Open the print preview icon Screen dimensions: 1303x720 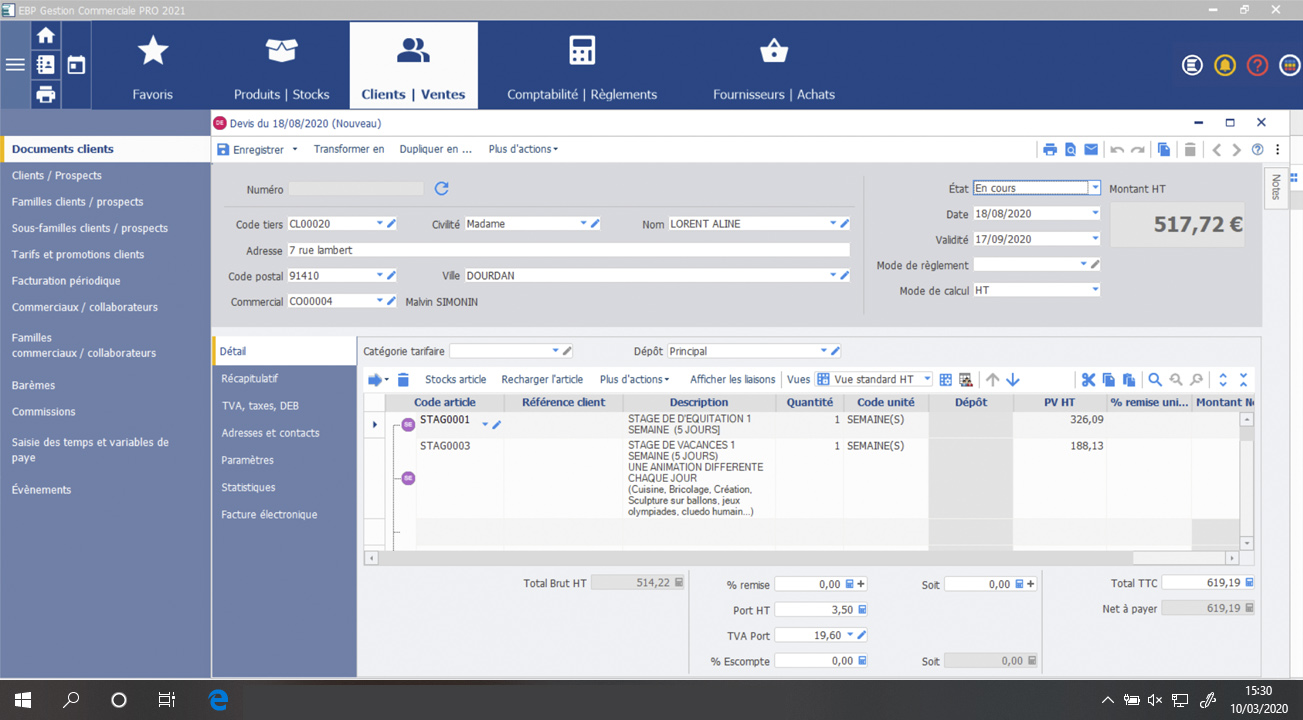(1071, 149)
